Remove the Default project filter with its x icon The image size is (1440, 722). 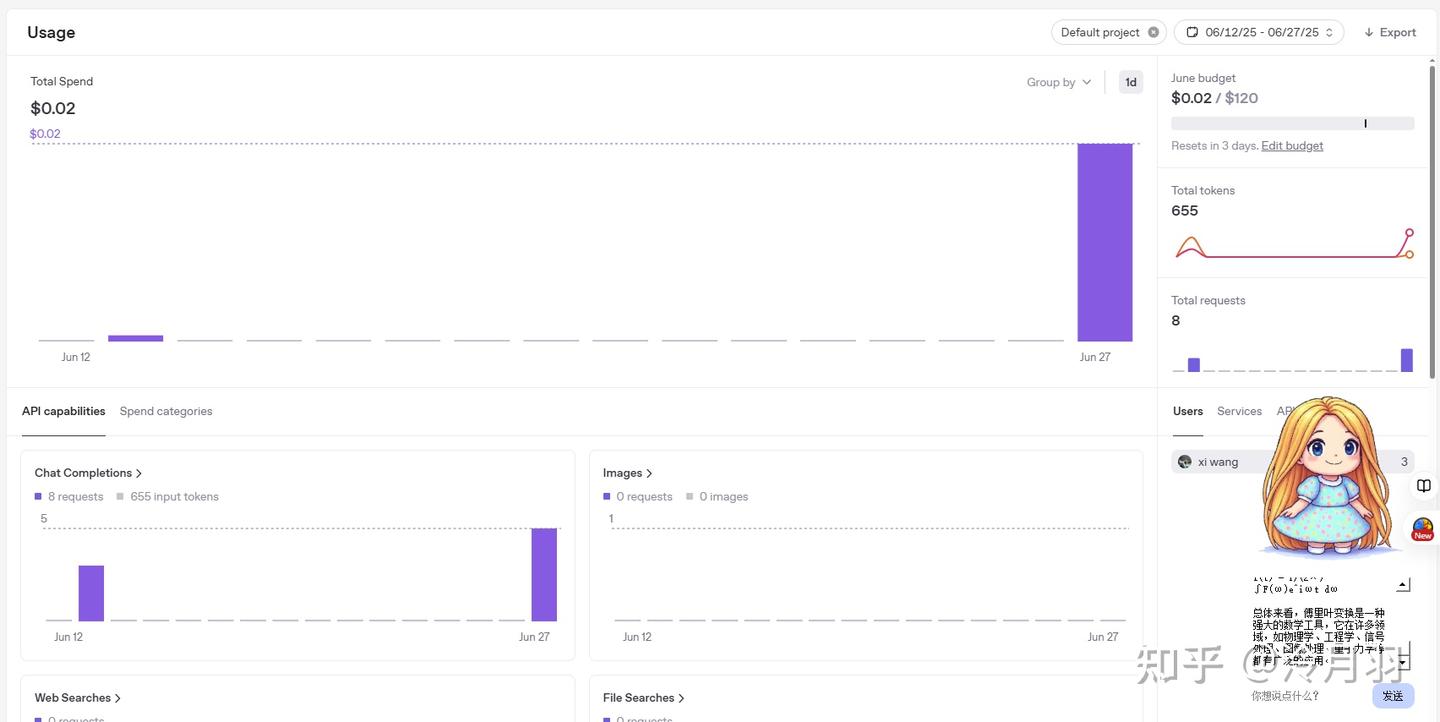(1153, 32)
